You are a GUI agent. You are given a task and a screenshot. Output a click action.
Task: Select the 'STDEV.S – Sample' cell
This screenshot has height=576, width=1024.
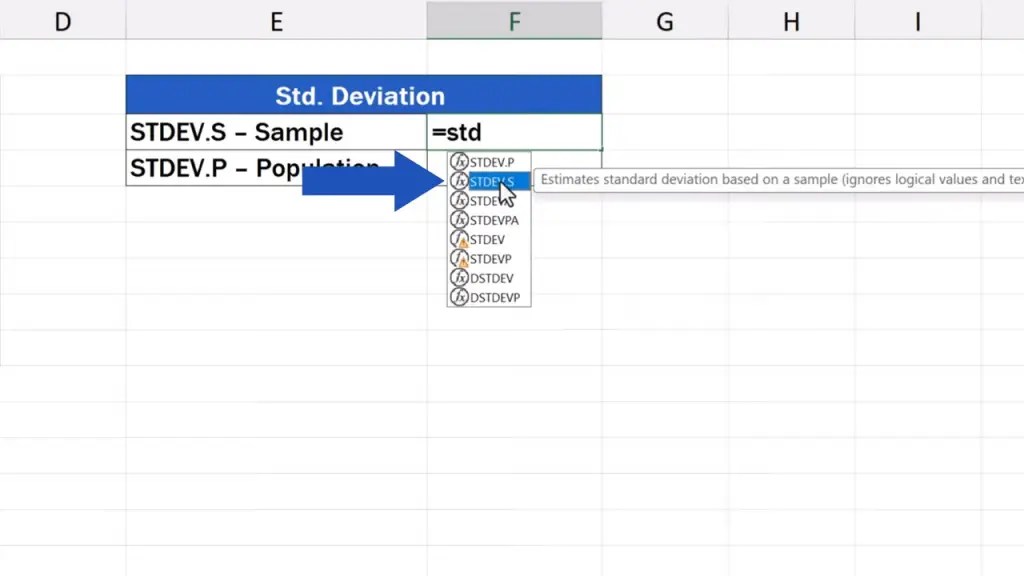(x=276, y=132)
